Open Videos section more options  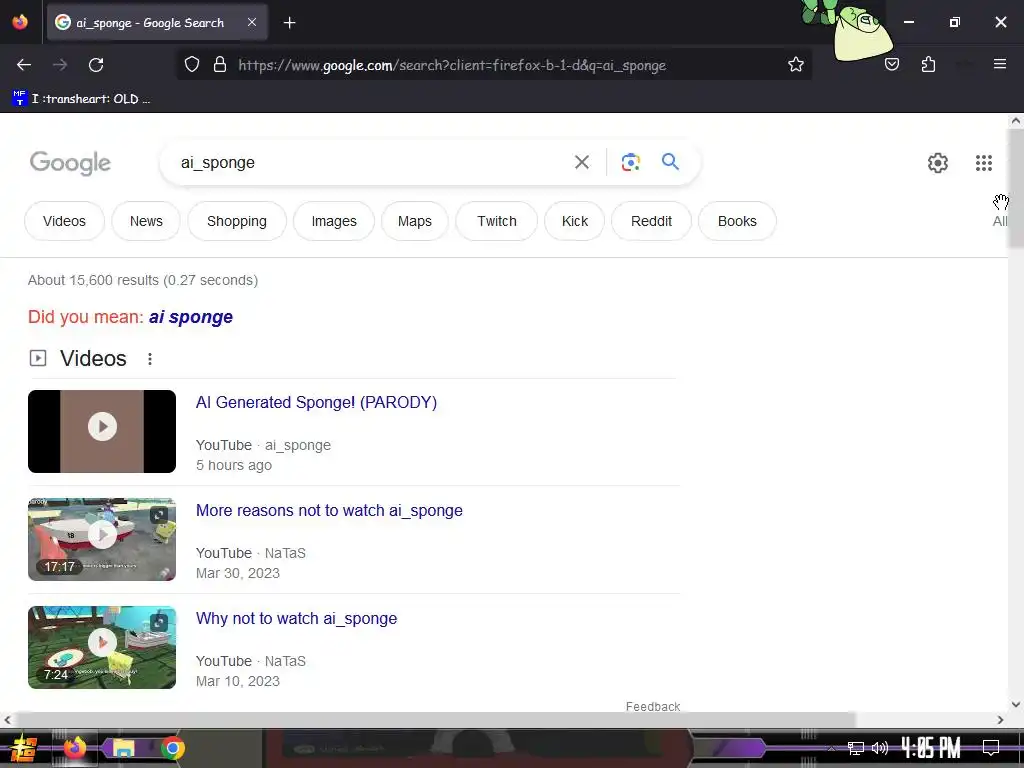(x=150, y=359)
